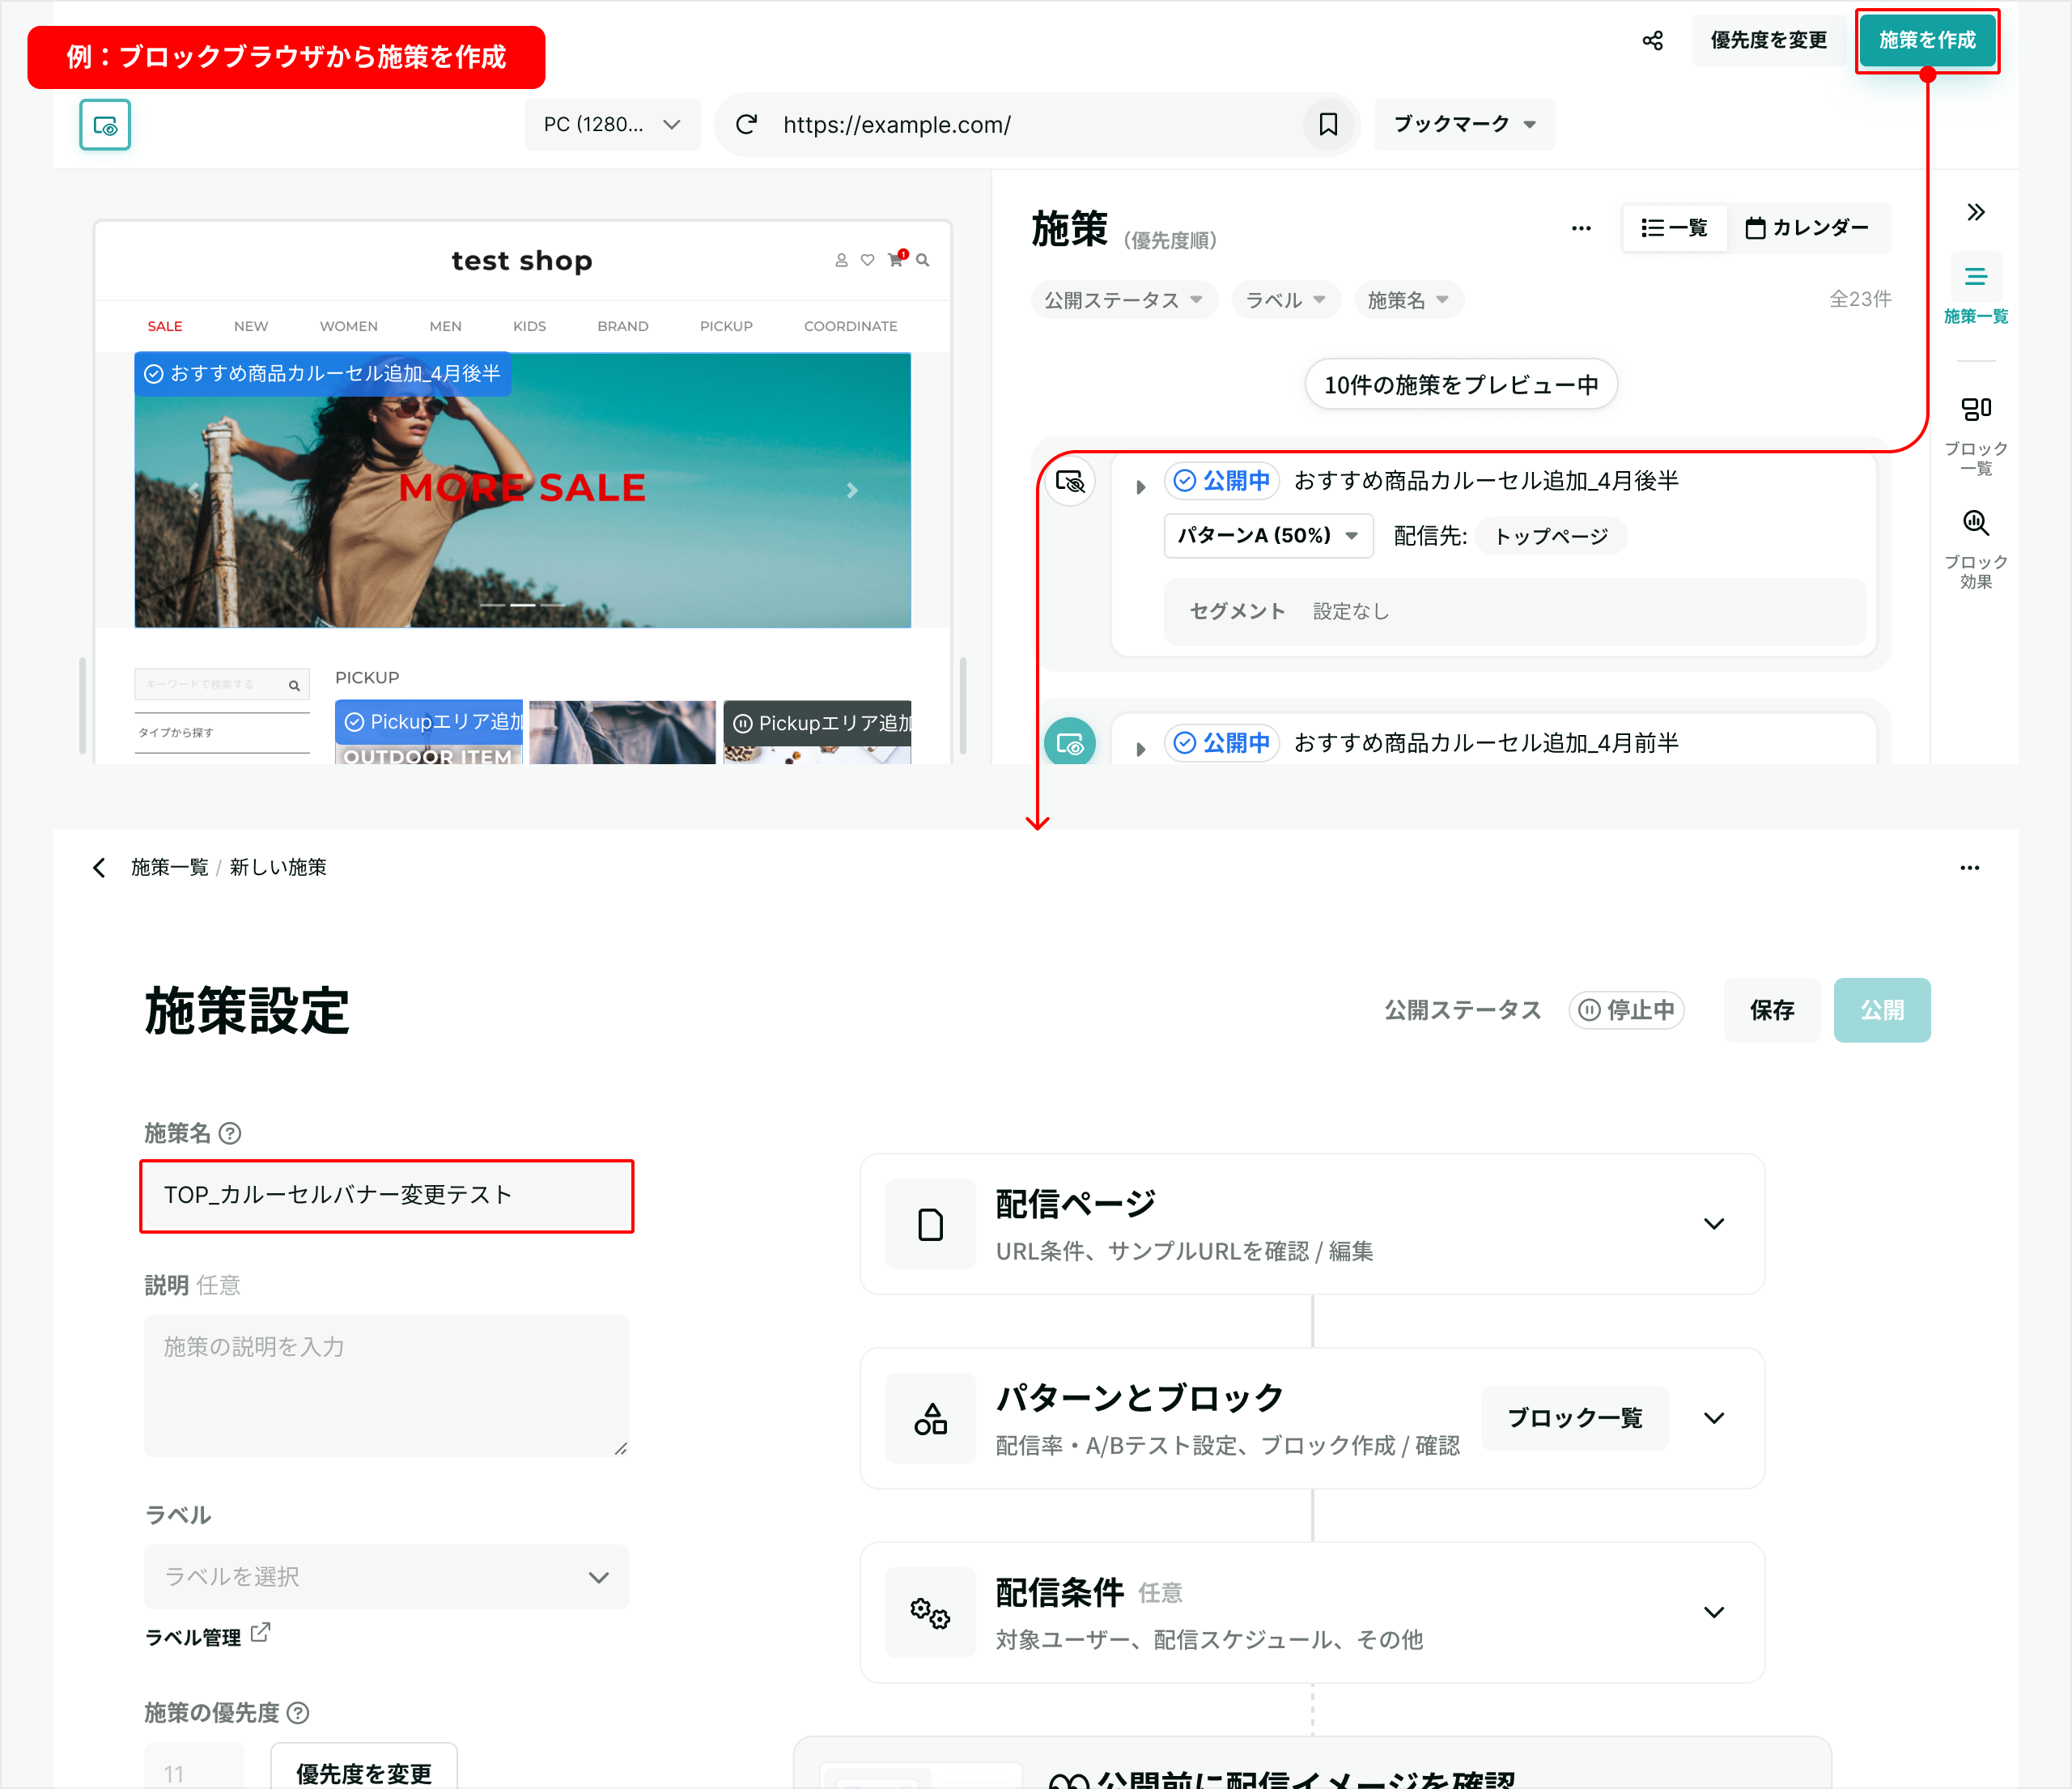Image resolution: width=2072 pixels, height=1789 pixels.
Task: Click 10件の施策をプレビュー中 pill
Action: click(x=1461, y=384)
